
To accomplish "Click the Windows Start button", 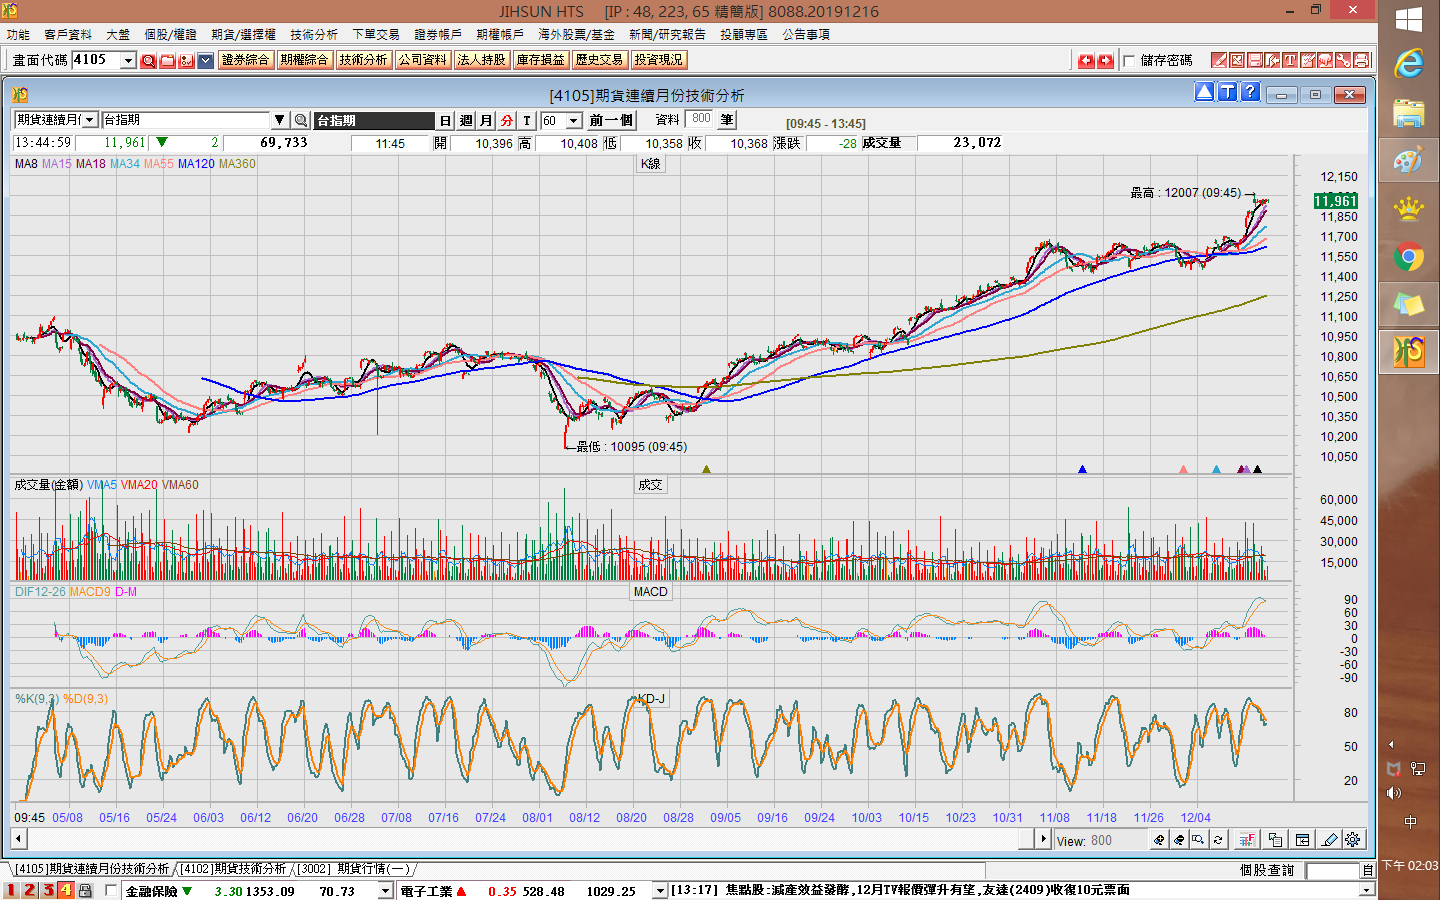I will pyautogui.click(x=1409, y=19).
